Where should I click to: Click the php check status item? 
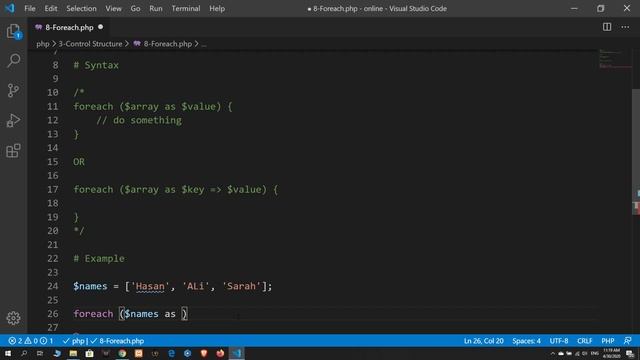(73, 340)
